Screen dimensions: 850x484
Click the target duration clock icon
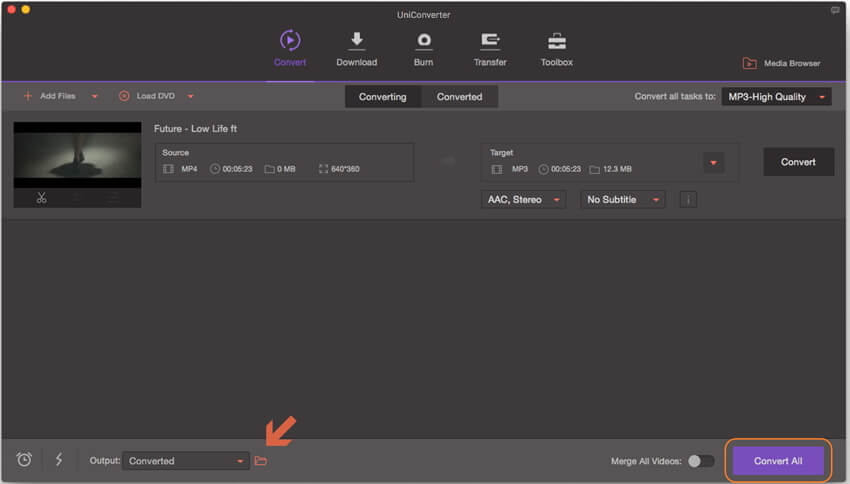pos(543,169)
